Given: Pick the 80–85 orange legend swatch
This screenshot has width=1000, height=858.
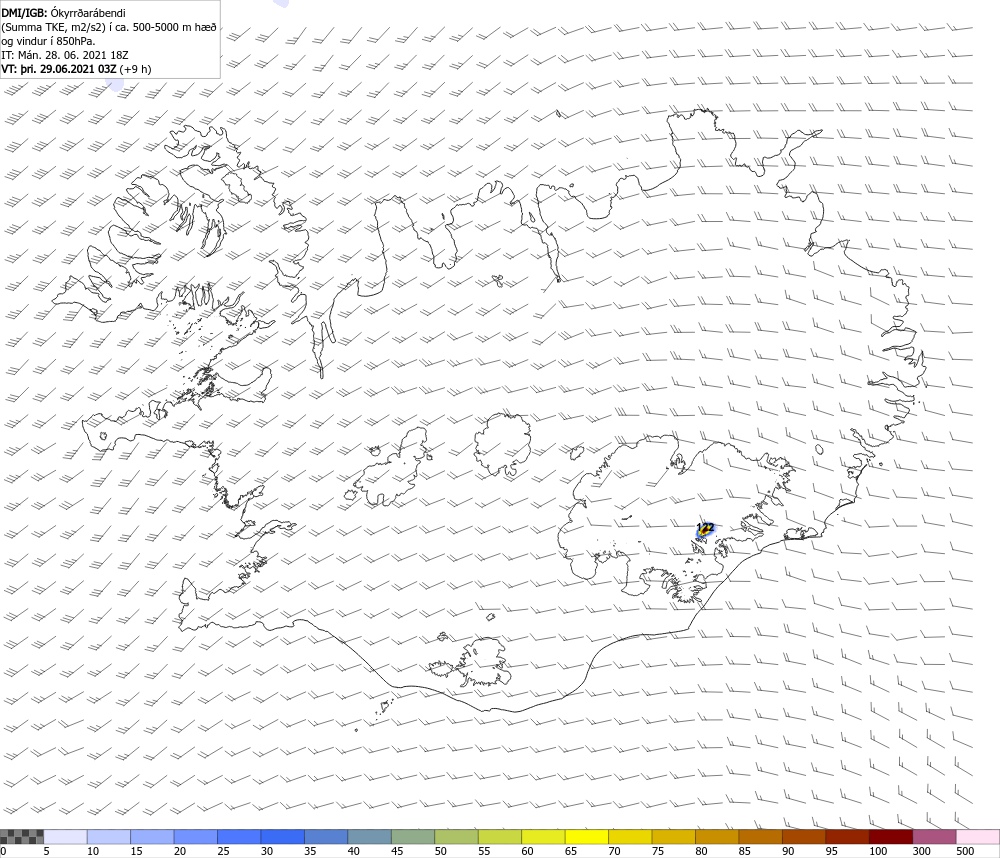Looking at the screenshot, I should tap(717, 837).
